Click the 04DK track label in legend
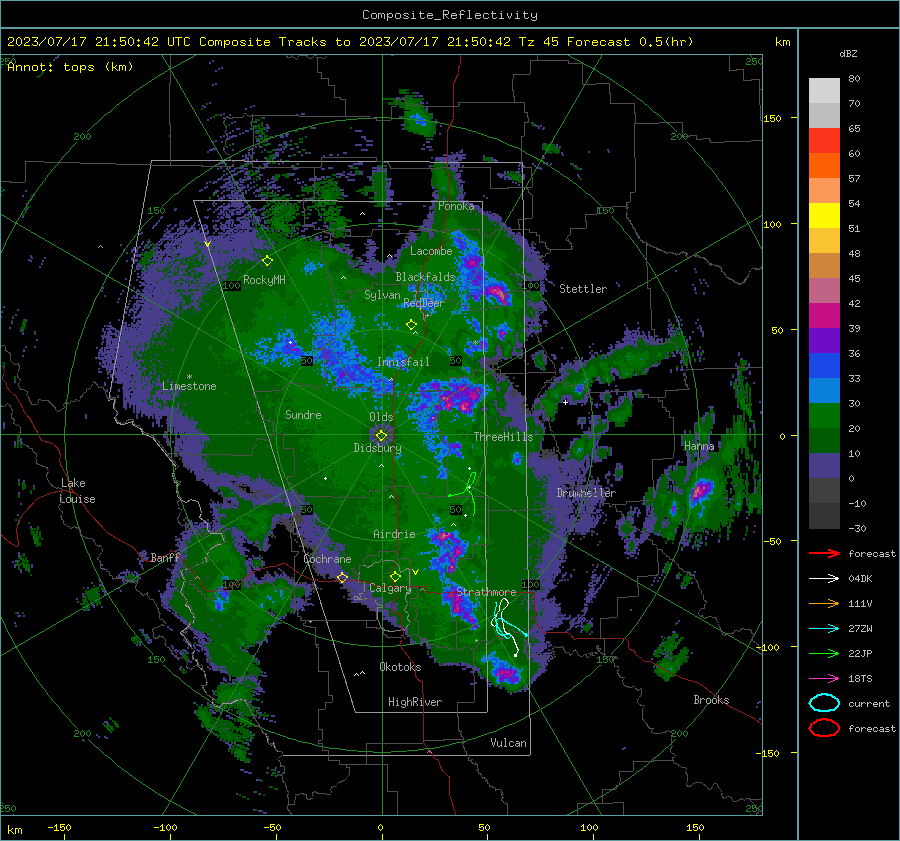 click(x=860, y=579)
